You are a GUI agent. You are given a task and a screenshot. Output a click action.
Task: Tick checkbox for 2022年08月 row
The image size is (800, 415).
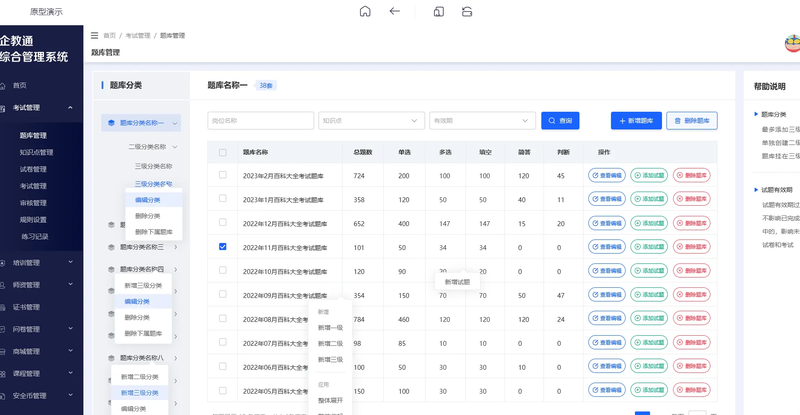point(222,318)
